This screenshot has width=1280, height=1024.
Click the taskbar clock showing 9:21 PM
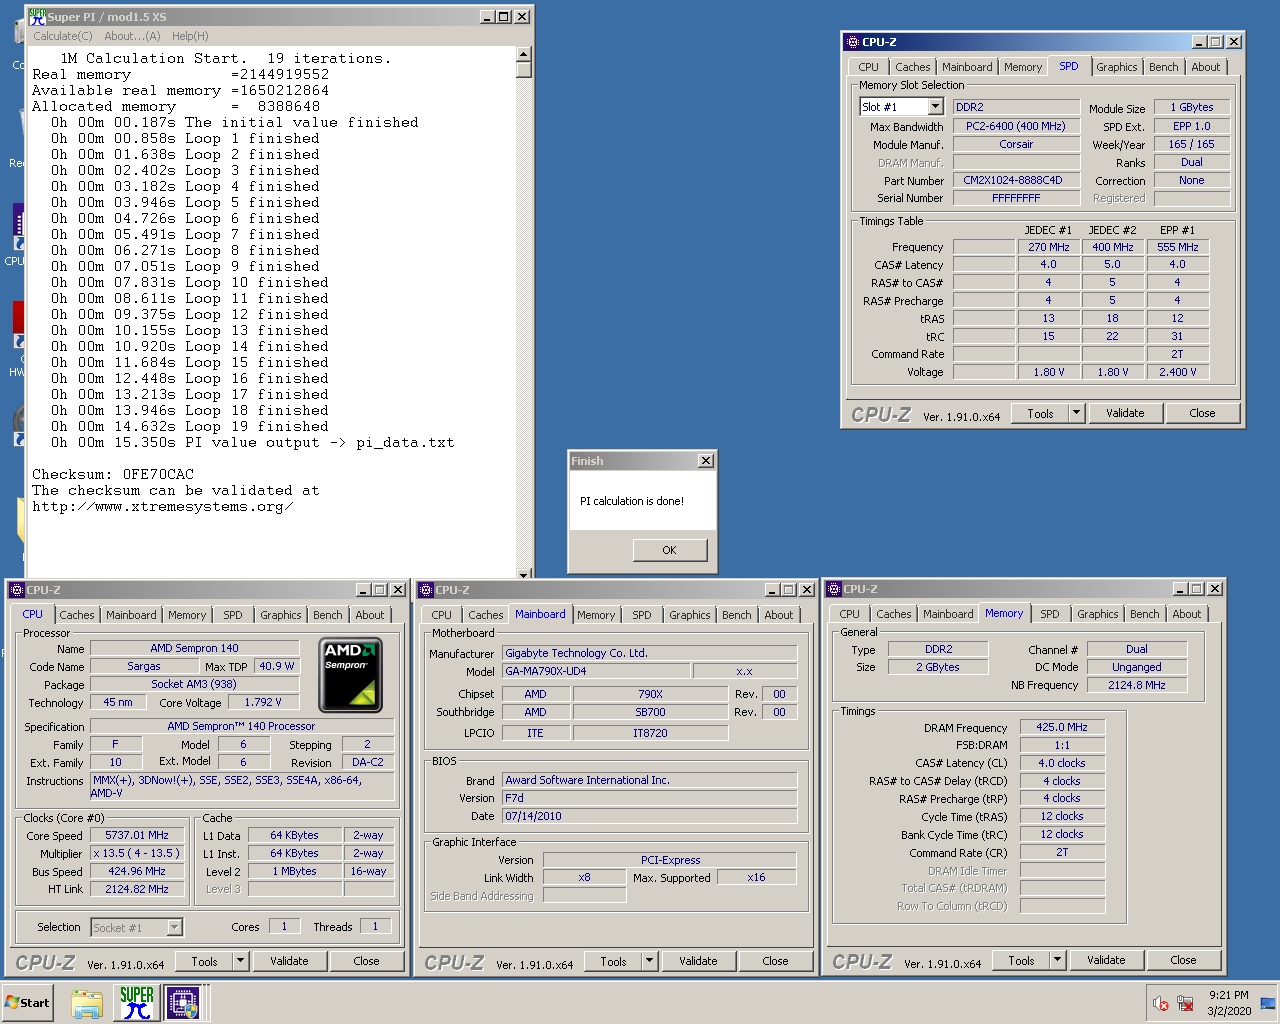coord(1228,1003)
